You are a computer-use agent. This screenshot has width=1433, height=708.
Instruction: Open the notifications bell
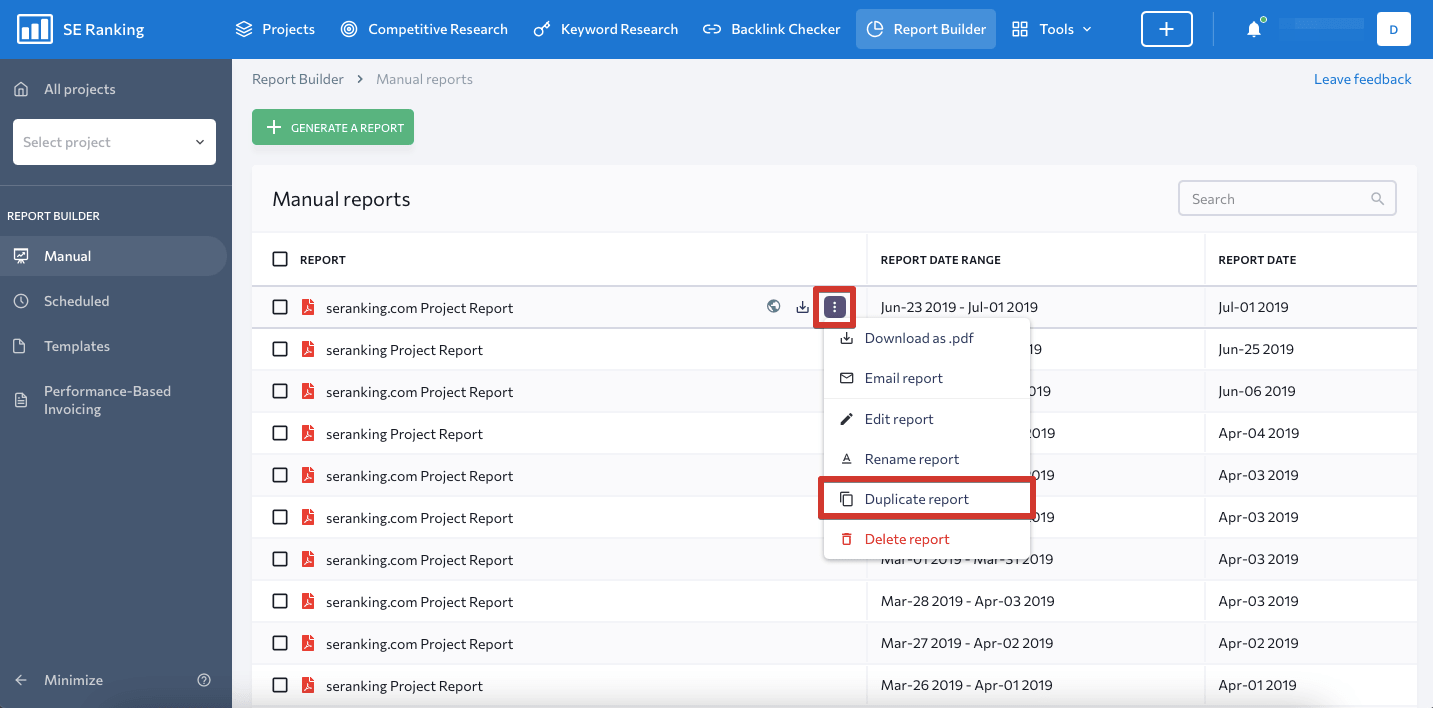1254,29
